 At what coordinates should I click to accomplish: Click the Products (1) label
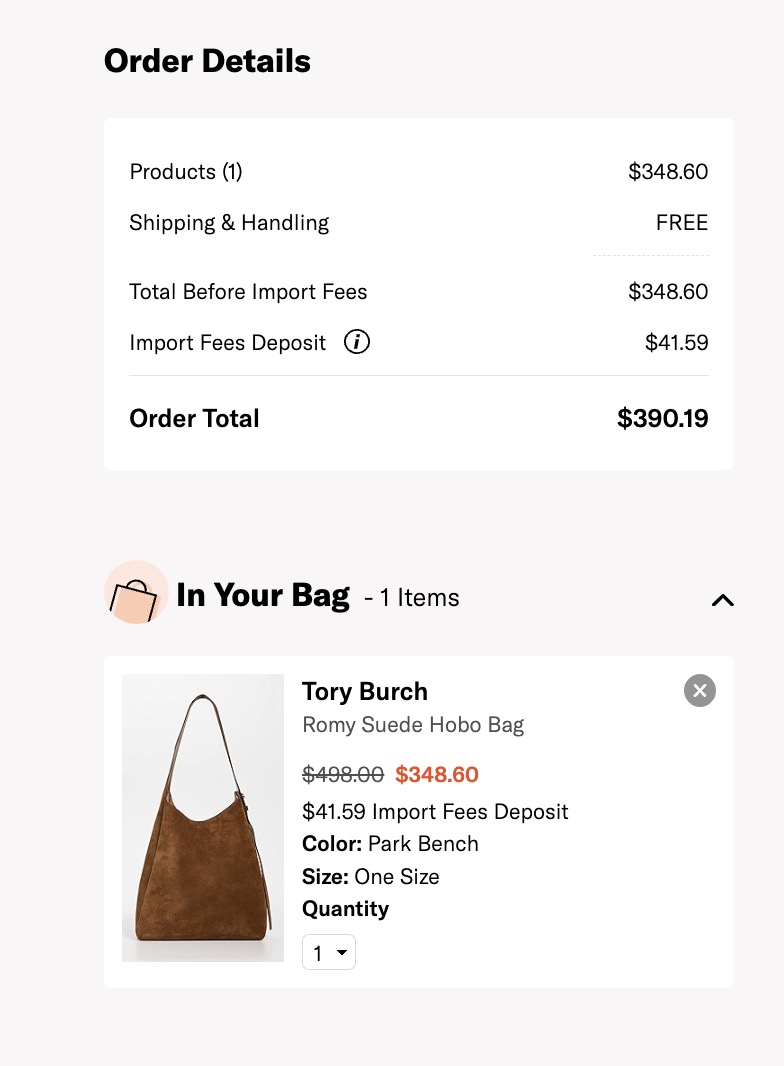tap(186, 172)
